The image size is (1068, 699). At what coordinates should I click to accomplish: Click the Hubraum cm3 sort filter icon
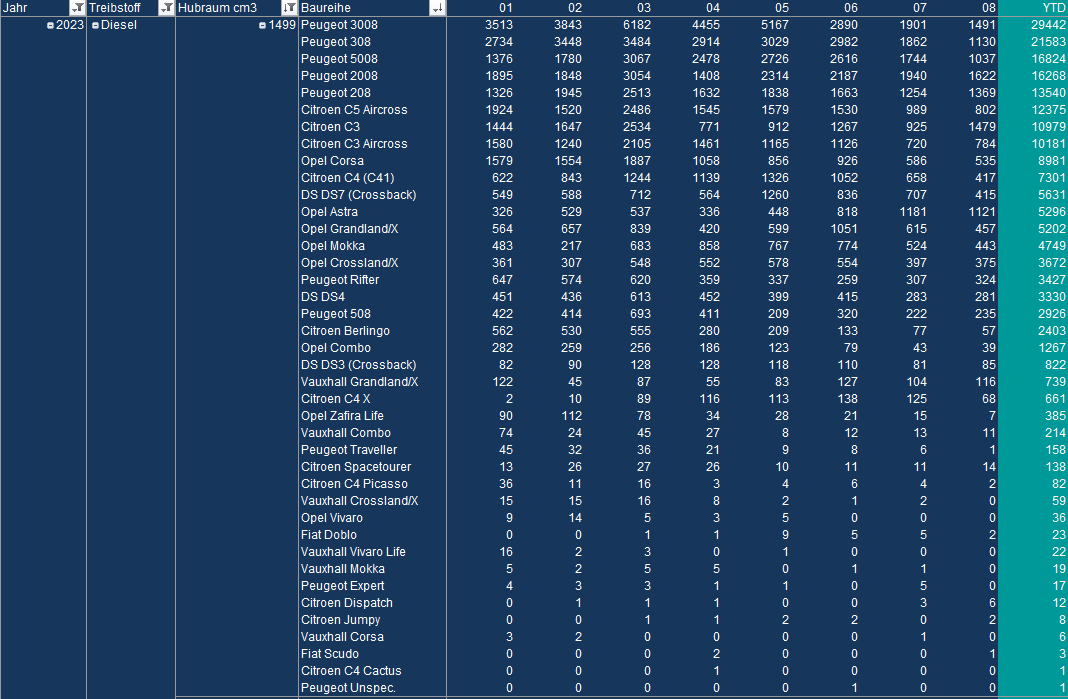(x=289, y=8)
